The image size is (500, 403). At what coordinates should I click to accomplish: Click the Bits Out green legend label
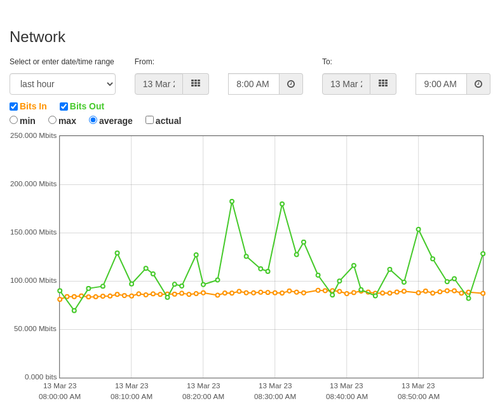tap(87, 106)
